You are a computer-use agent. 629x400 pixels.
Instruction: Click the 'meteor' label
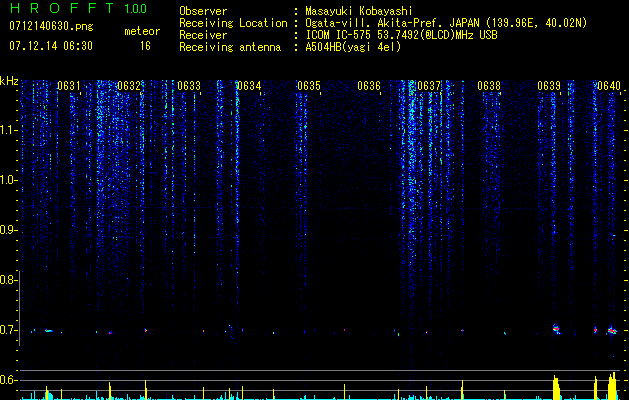(x=142, y=31)
